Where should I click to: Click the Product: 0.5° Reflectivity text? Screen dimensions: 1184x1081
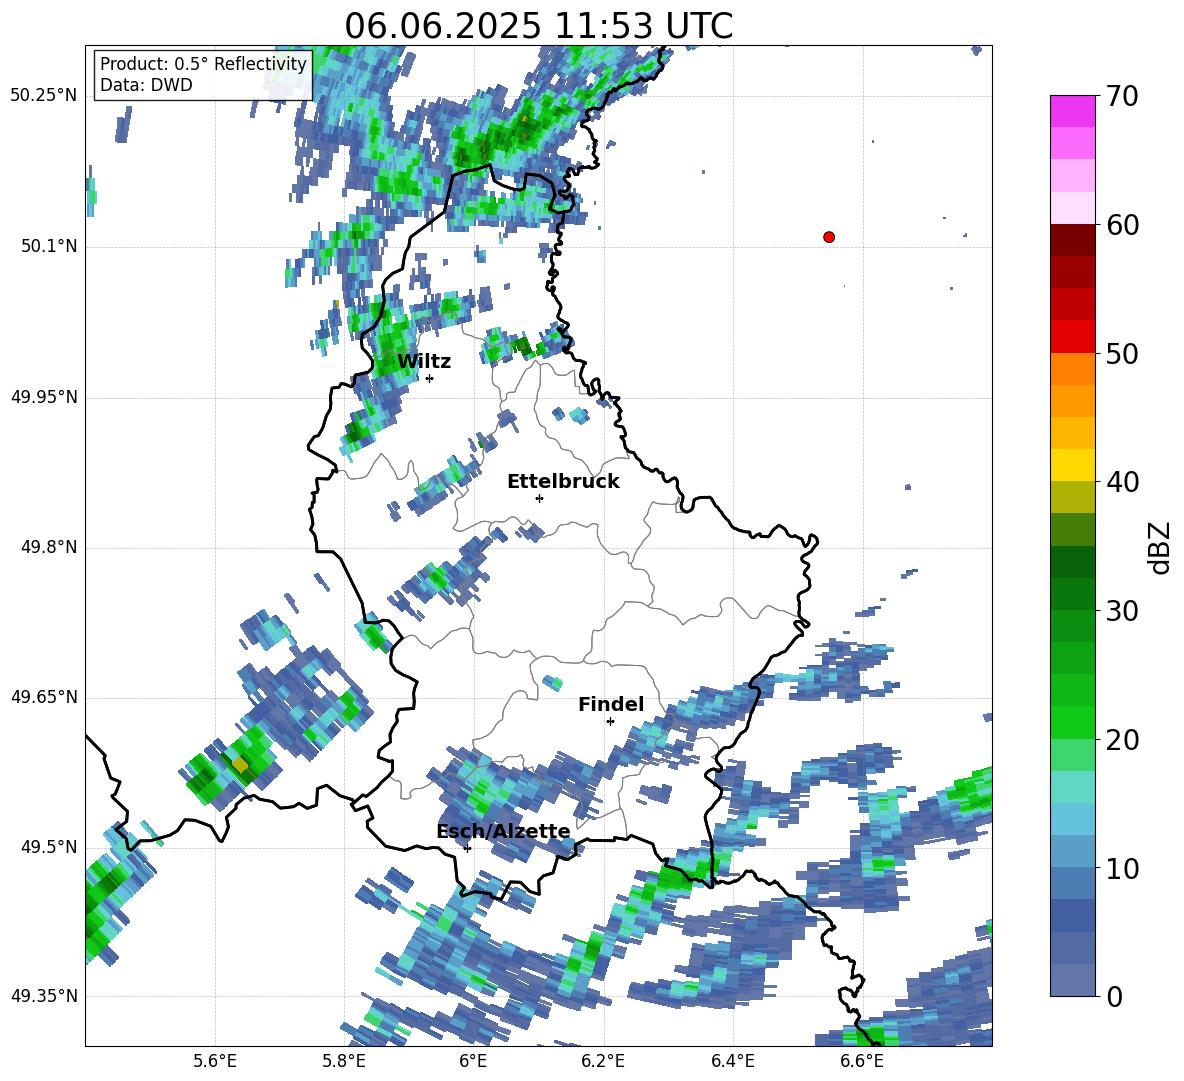tap(203, 64)
